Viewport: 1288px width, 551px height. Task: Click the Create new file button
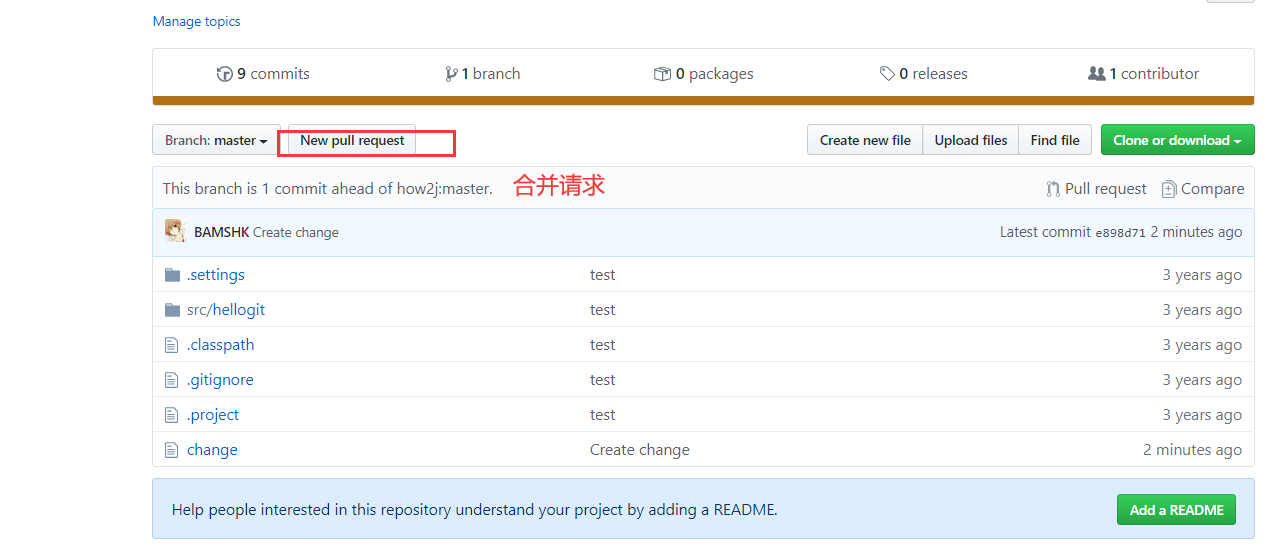click(865, 140)
